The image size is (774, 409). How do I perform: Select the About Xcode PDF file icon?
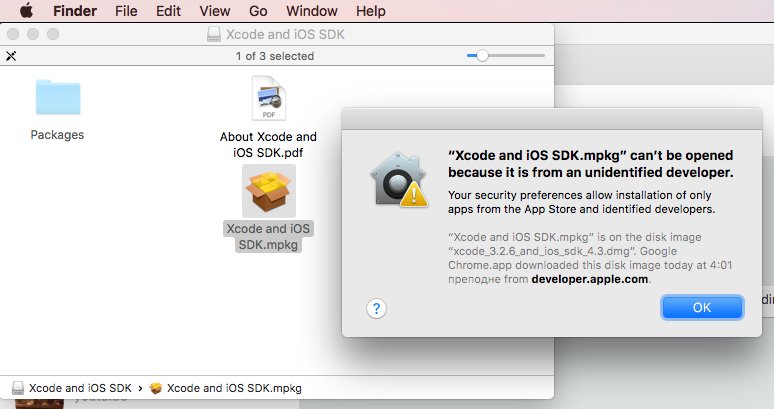269,98
